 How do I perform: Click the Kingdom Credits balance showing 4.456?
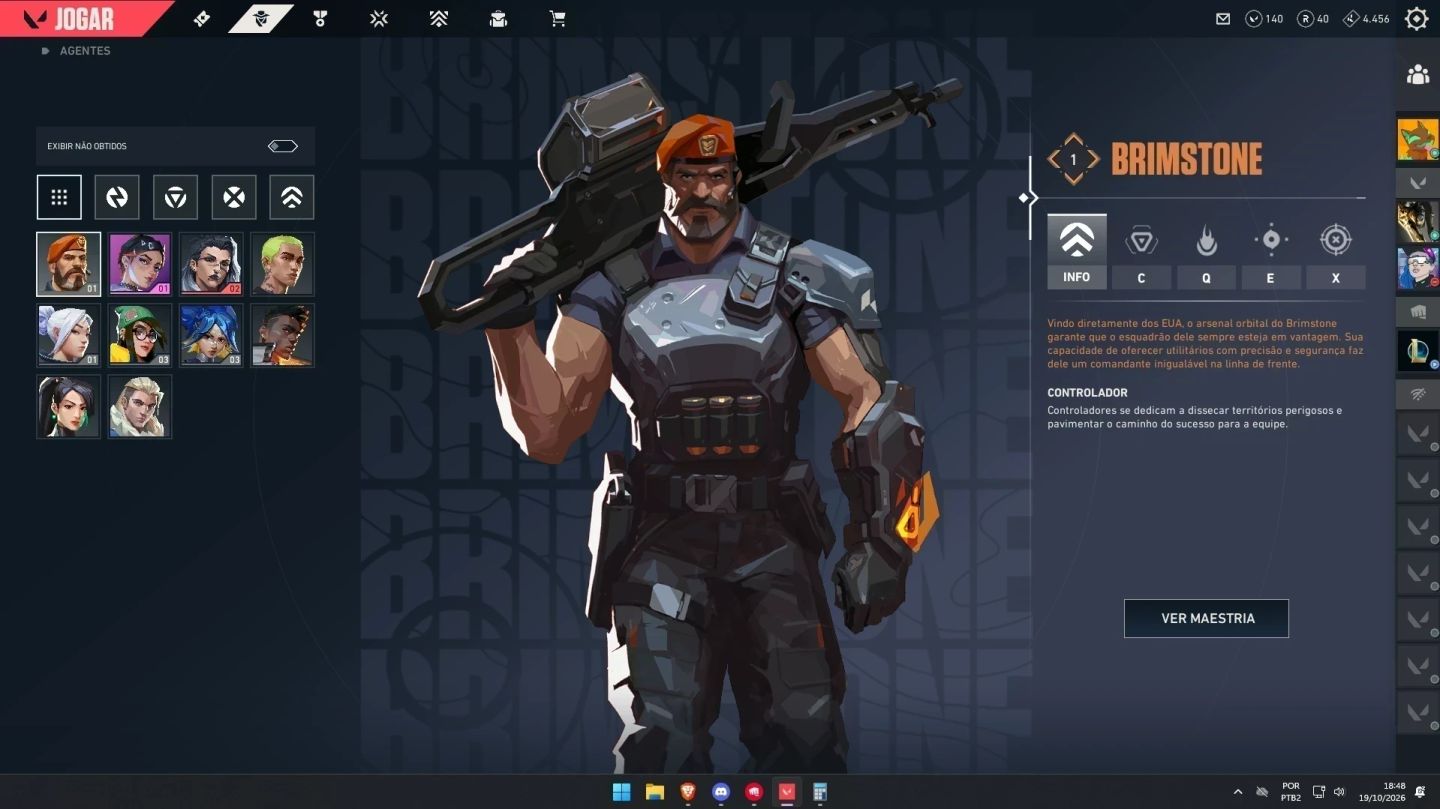pyautogui.click(x=1366, y=19)
